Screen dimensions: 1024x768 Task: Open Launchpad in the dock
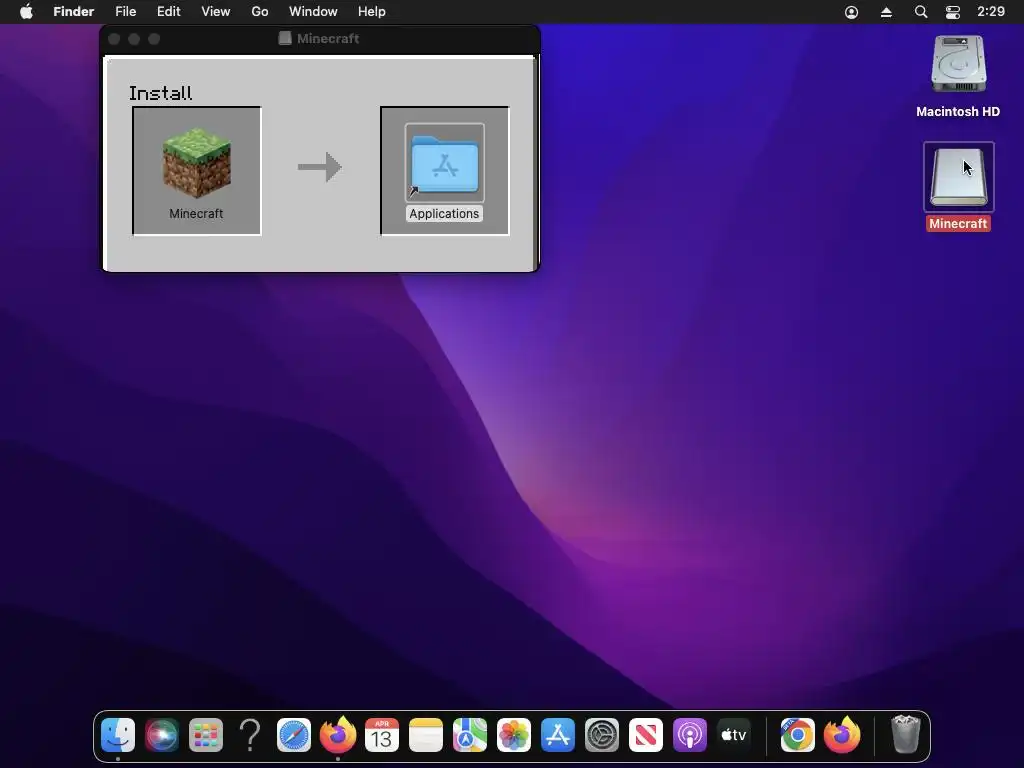206,735
